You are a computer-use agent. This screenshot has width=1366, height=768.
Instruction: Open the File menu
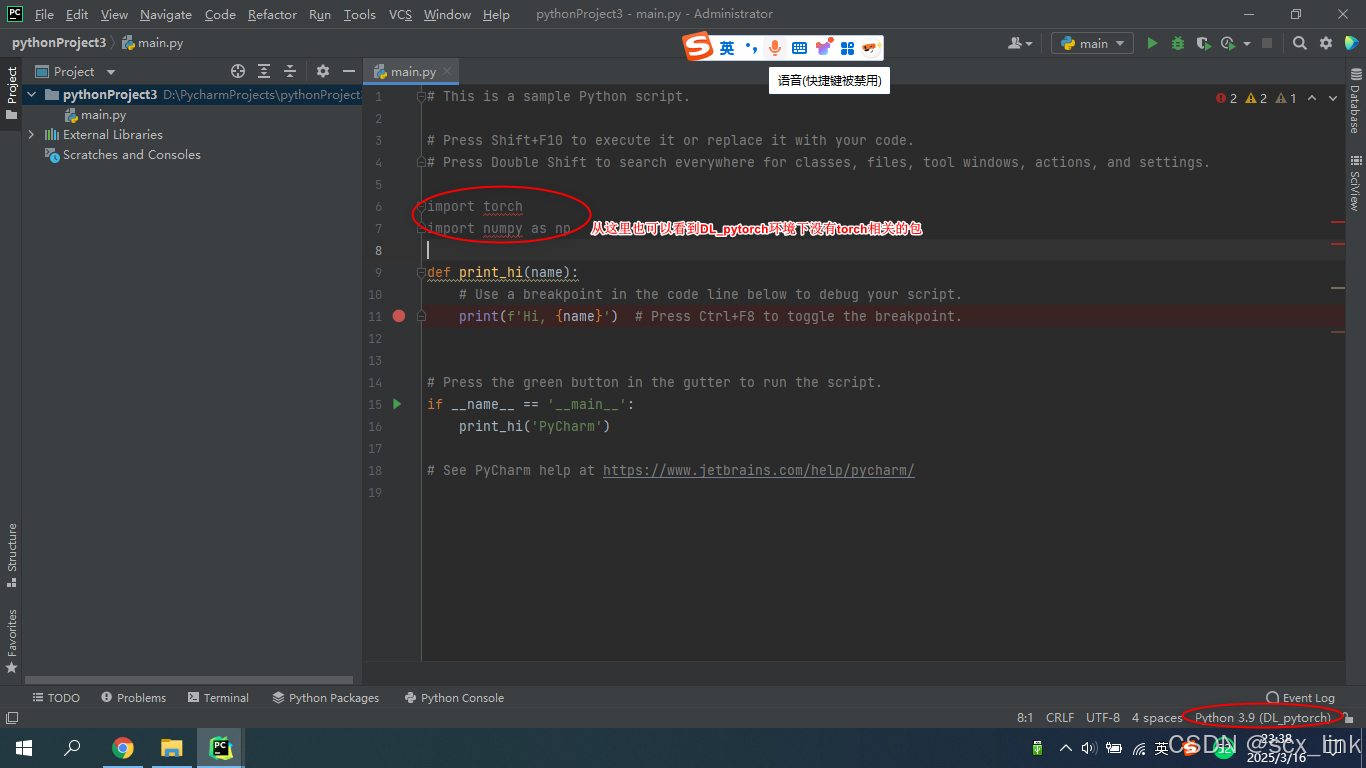44,14
